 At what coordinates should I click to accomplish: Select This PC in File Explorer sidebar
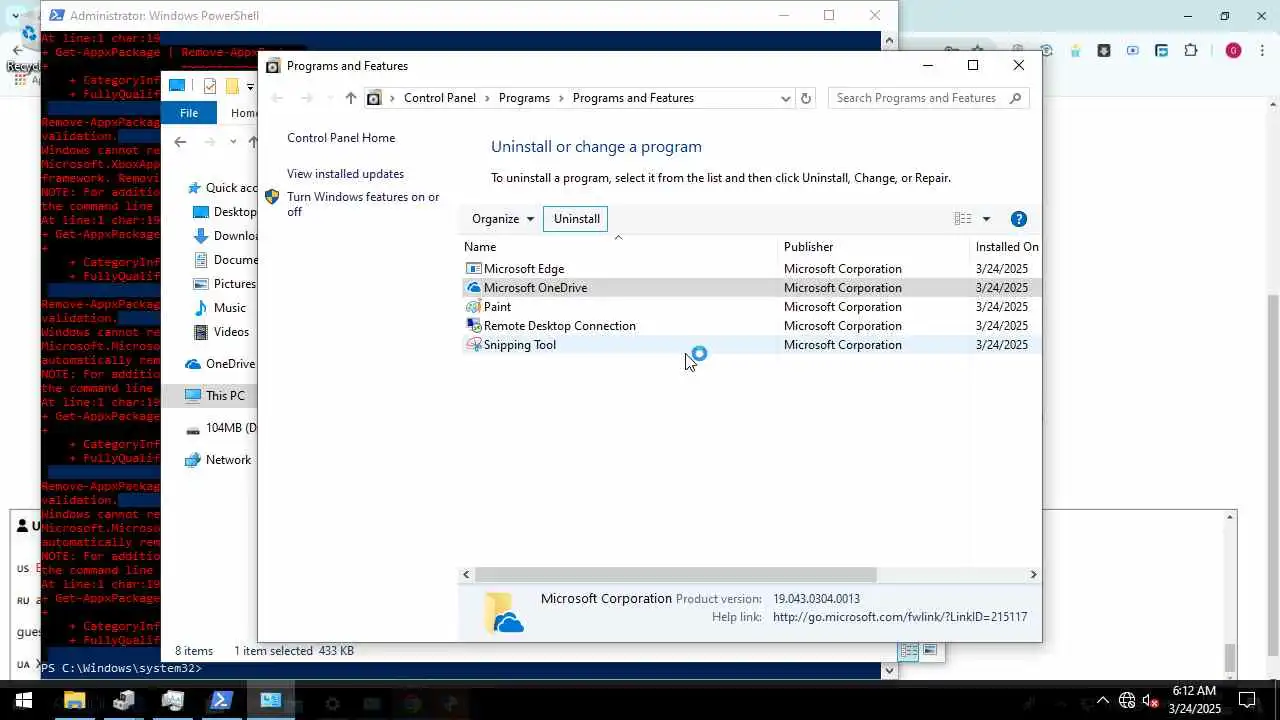coord(225,396)
